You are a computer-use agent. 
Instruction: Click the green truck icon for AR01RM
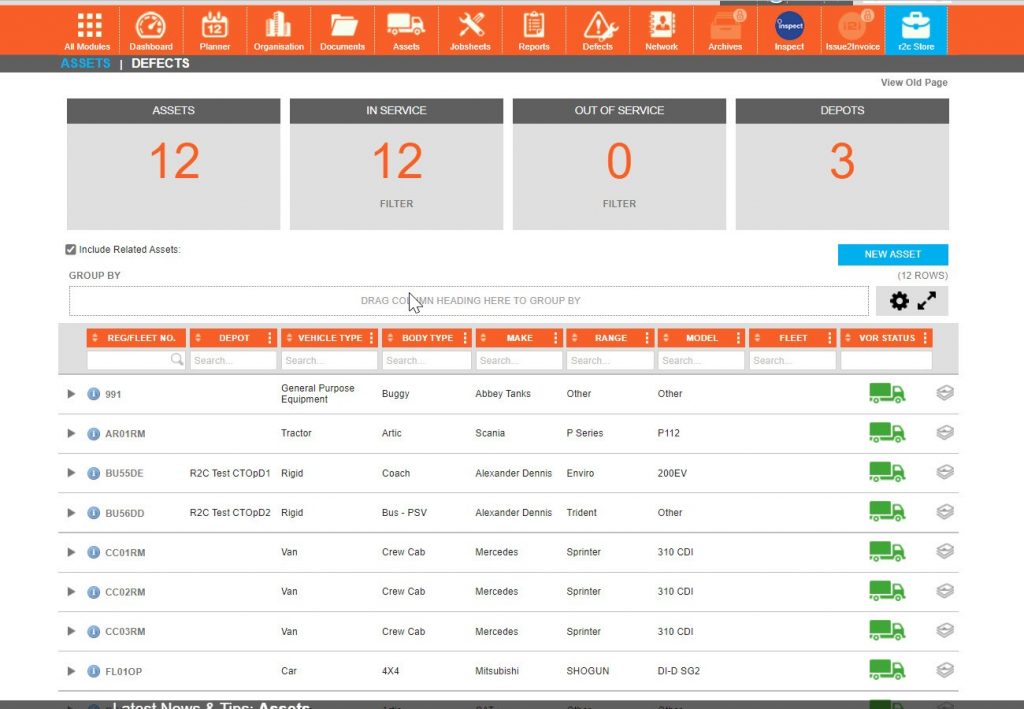pos(886,432)
